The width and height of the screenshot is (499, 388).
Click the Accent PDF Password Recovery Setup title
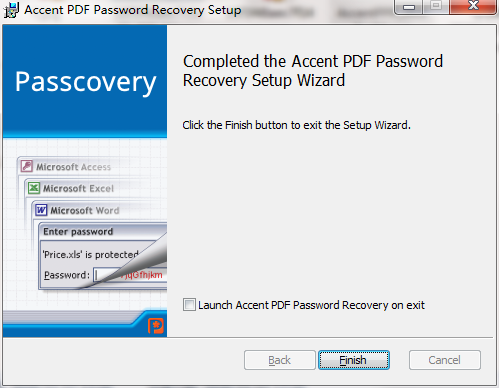pyautogui.click(x=133, y=10)
